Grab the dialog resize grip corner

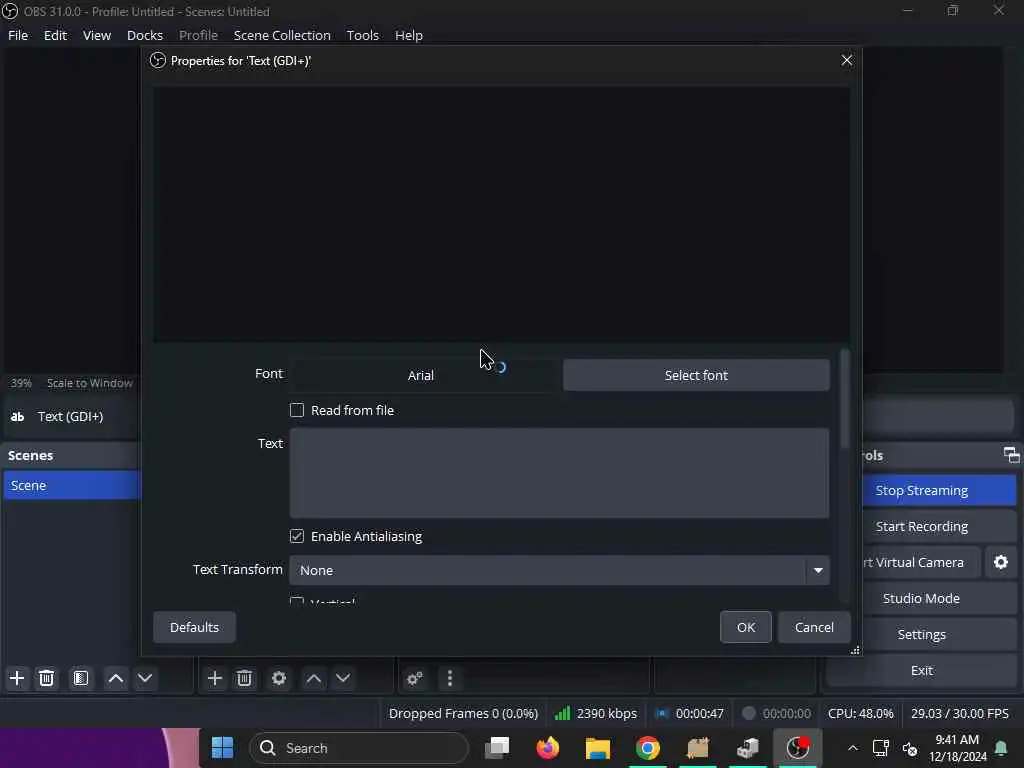pyautogui.click(x=855, y=650)
